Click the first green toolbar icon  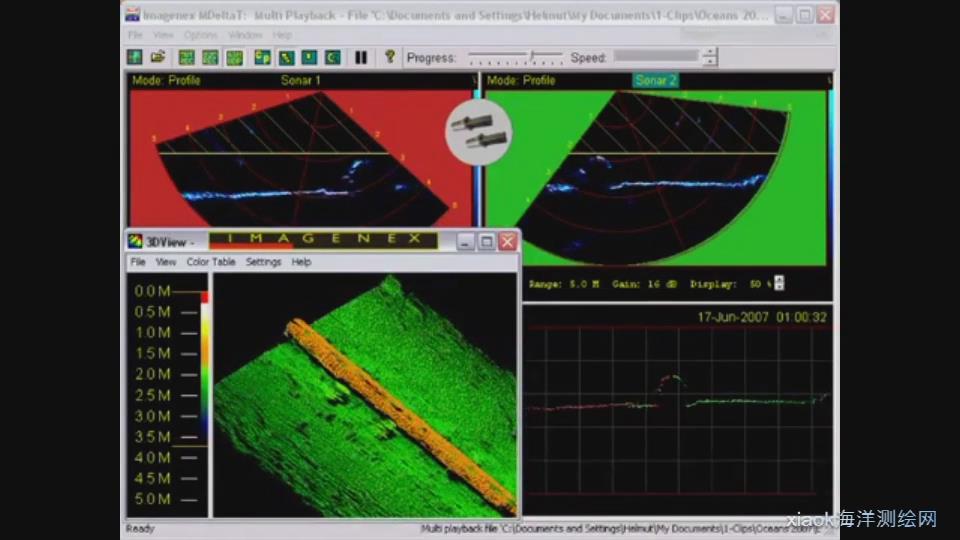(134, 58)
